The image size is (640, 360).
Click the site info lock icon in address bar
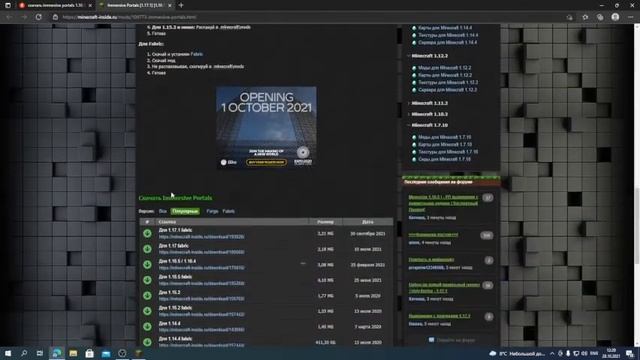tap(55, 17)
